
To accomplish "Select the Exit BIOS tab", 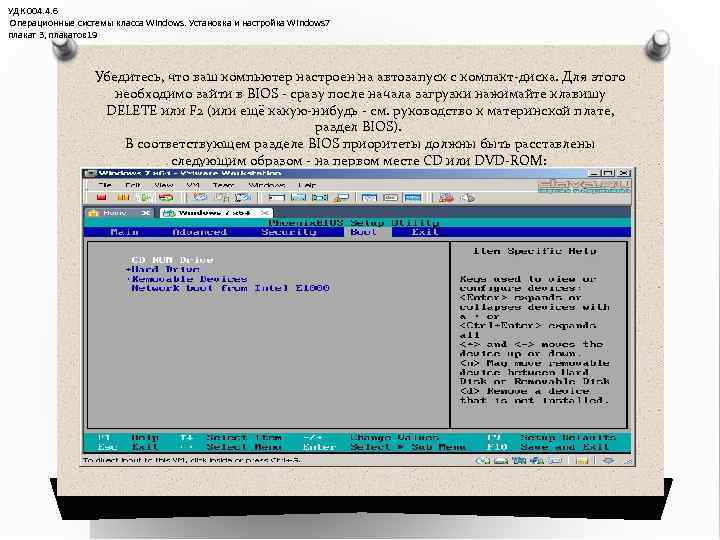I will pyautogui.click(x=425, y=232).
